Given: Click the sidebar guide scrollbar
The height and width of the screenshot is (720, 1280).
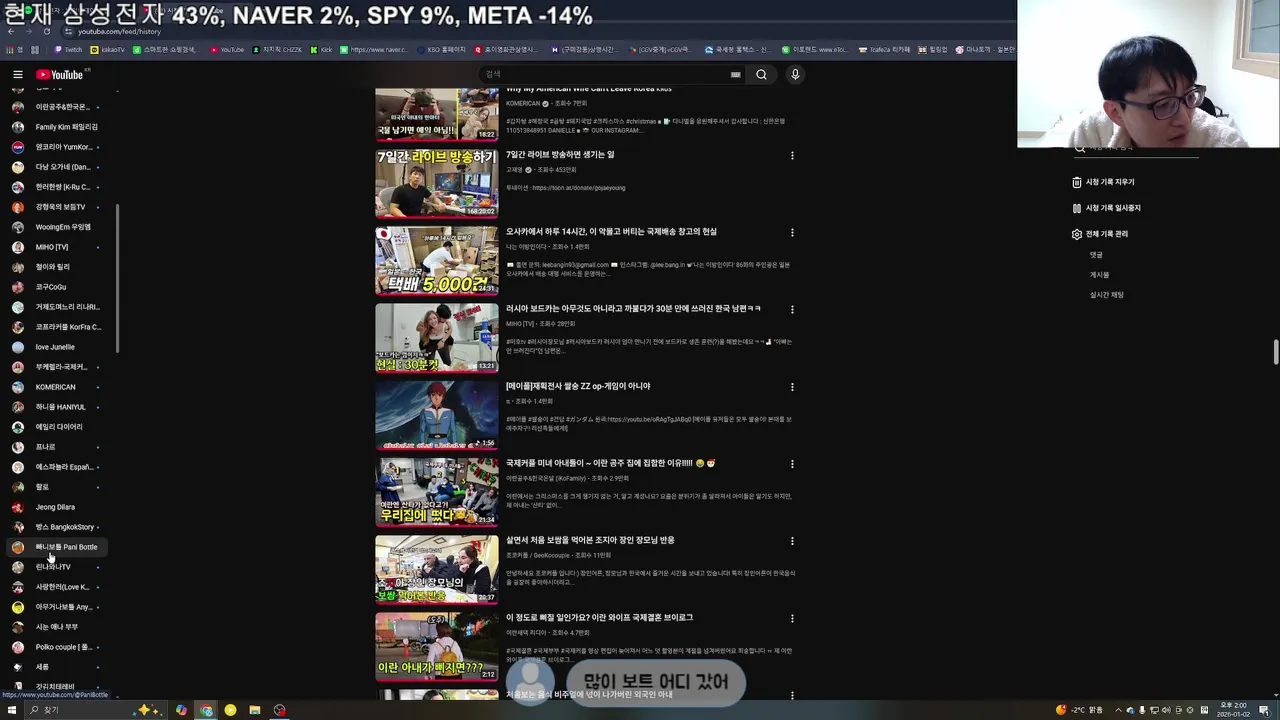Looking at the screenshot, I should [117, 278].
